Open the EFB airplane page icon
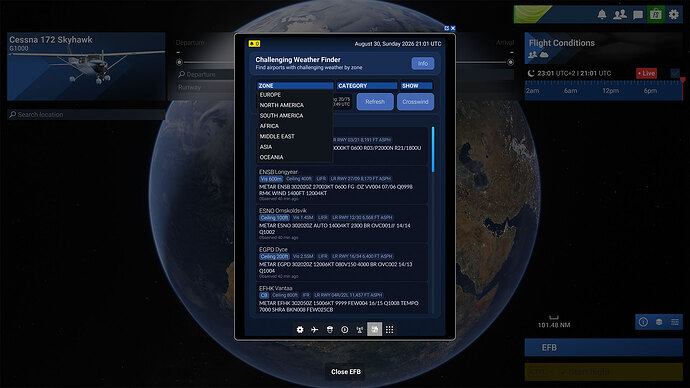 click(315, 329)
